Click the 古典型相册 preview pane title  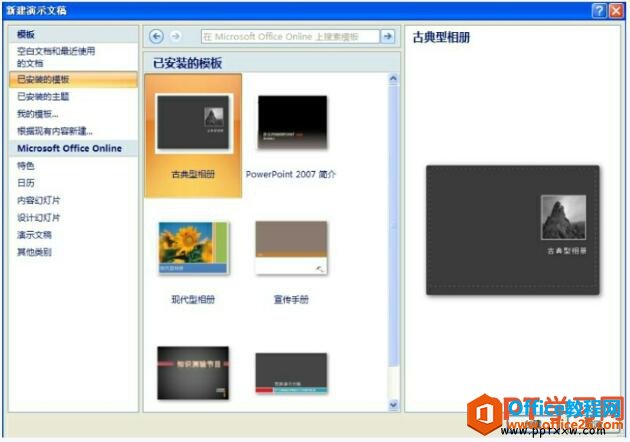click(x=441, y=37)
